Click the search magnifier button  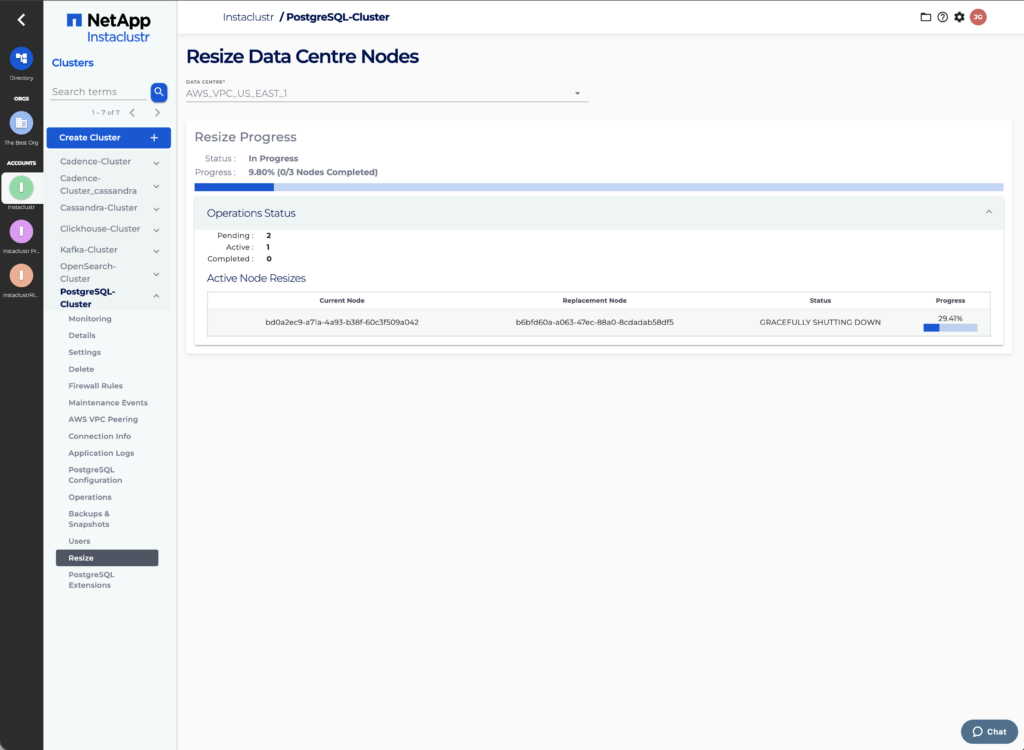coord(158,92)
